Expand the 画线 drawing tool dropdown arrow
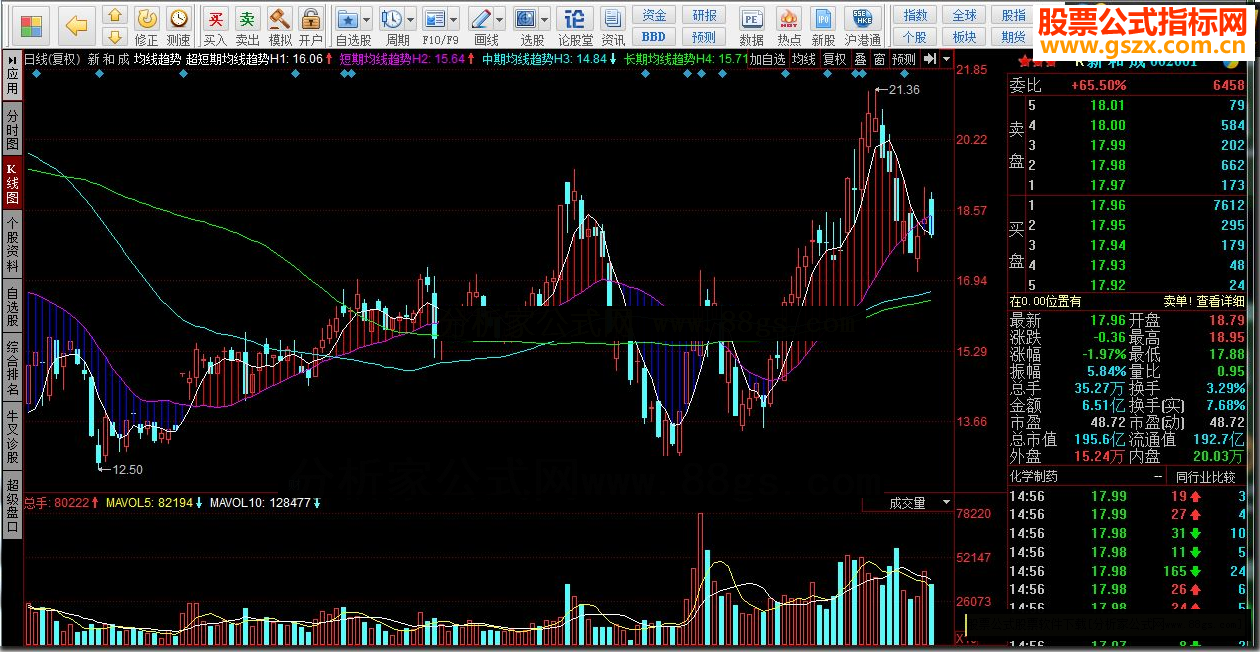Viewport: 1260px width, 652px height. click(500, 19)
